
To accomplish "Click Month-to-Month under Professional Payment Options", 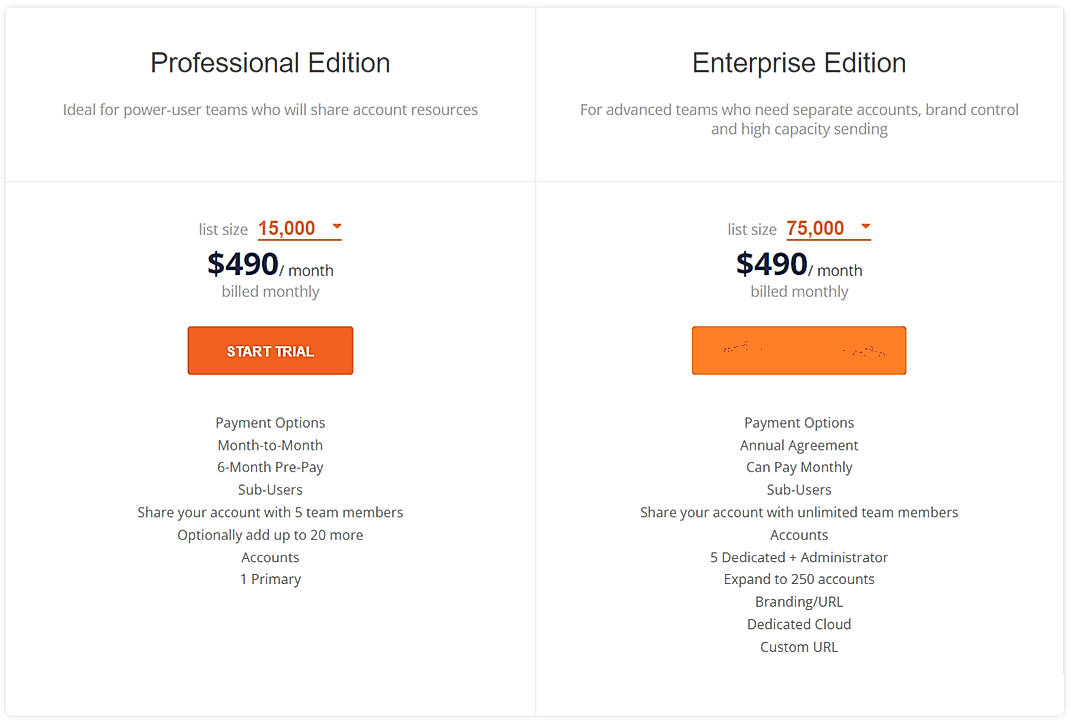I will tap(270, 444).
